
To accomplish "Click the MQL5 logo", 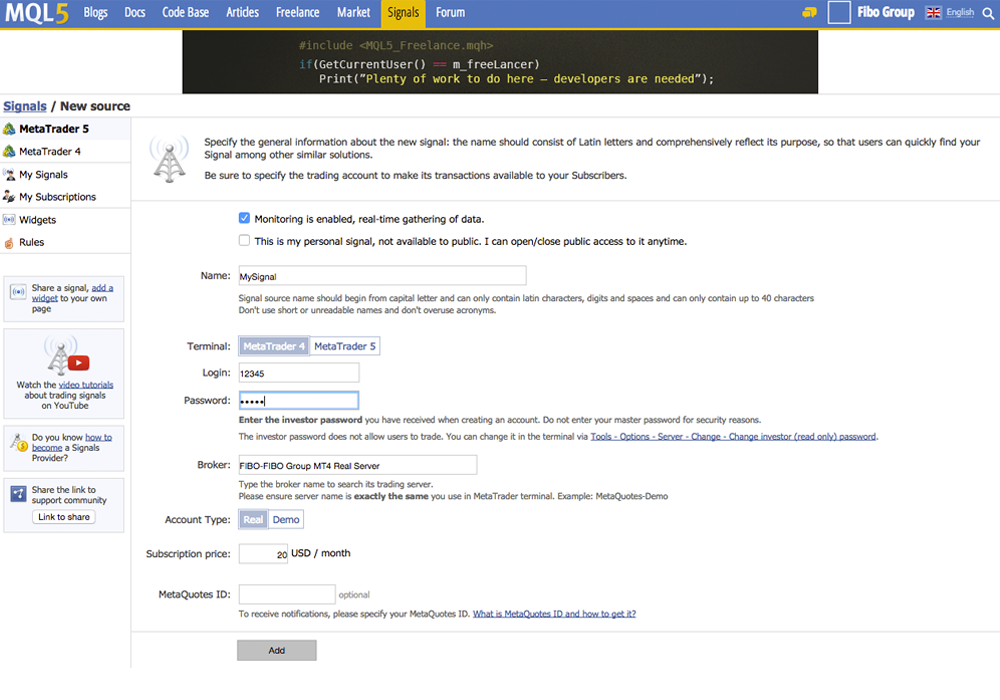I will [36, 13].
